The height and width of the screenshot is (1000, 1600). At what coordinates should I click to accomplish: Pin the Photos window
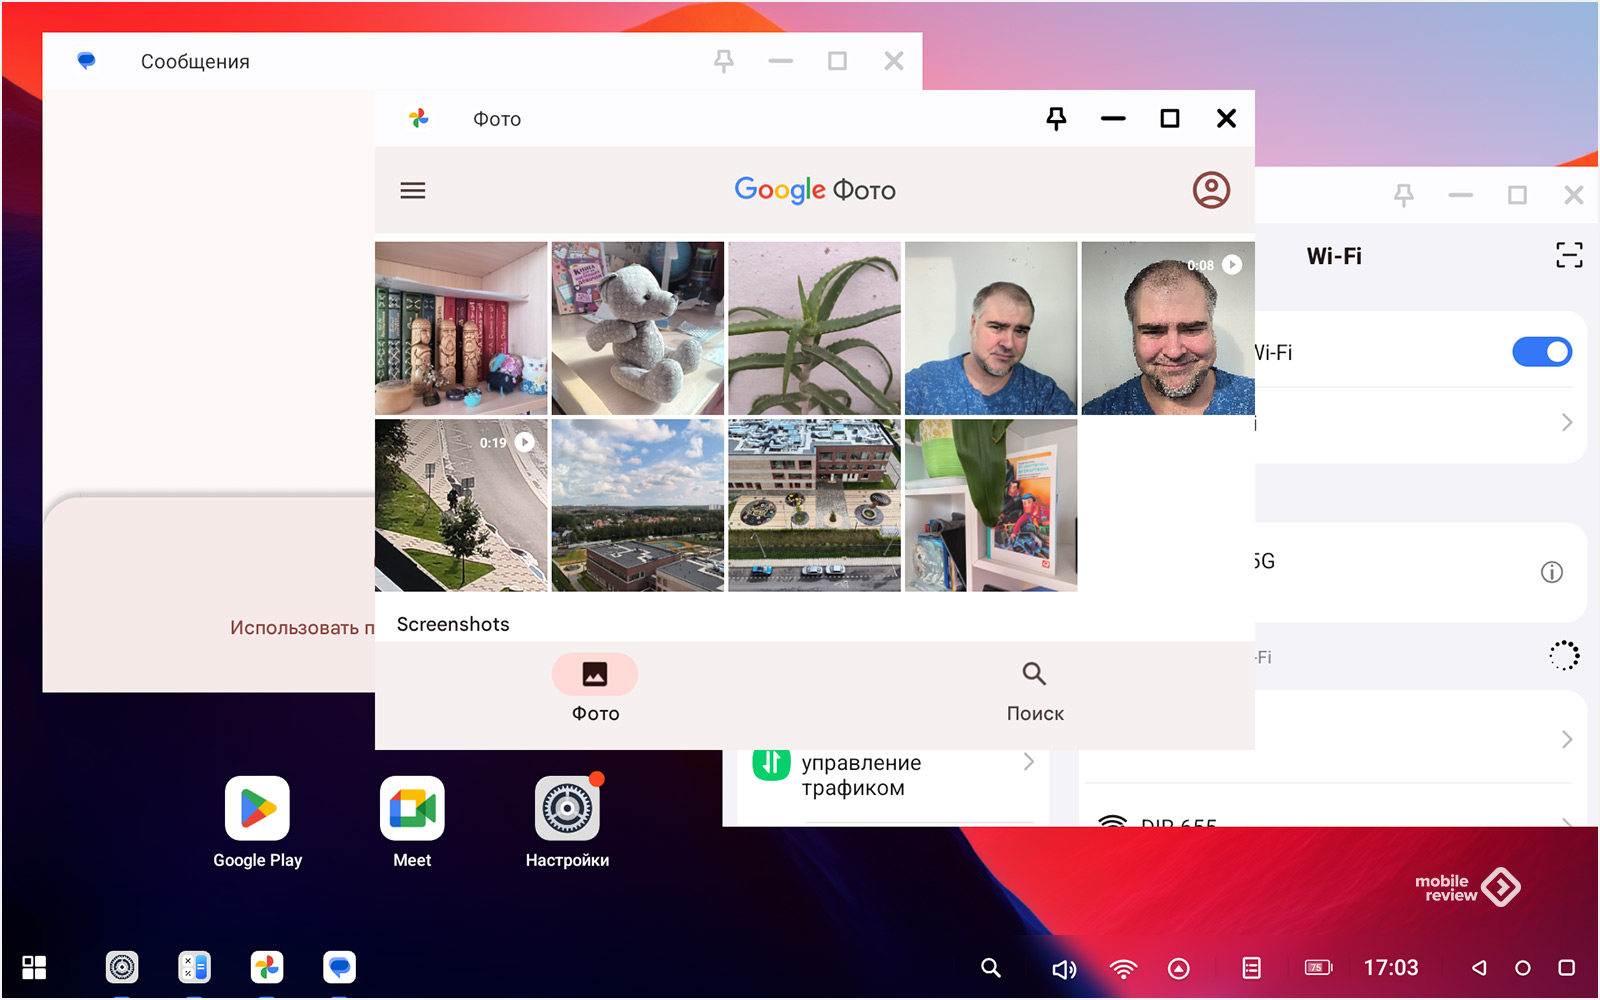[1056, 119]
